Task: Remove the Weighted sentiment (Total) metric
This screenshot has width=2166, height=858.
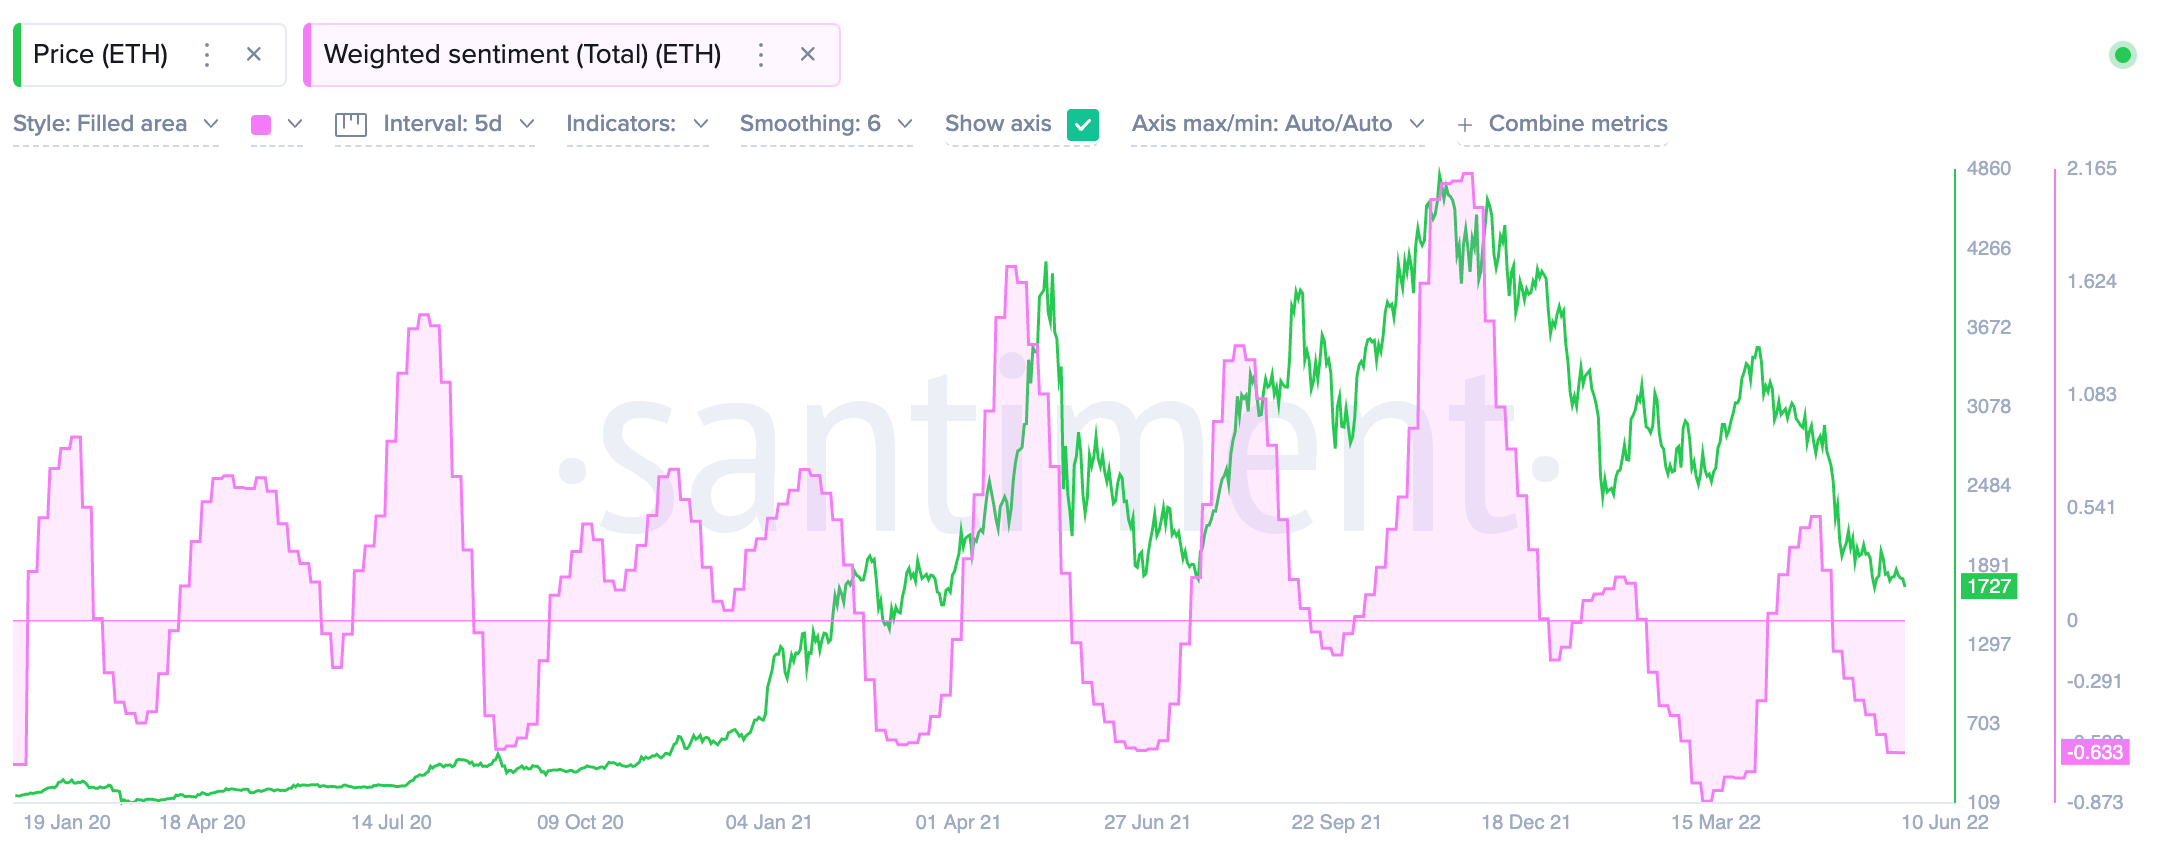Action: [808, 55]
